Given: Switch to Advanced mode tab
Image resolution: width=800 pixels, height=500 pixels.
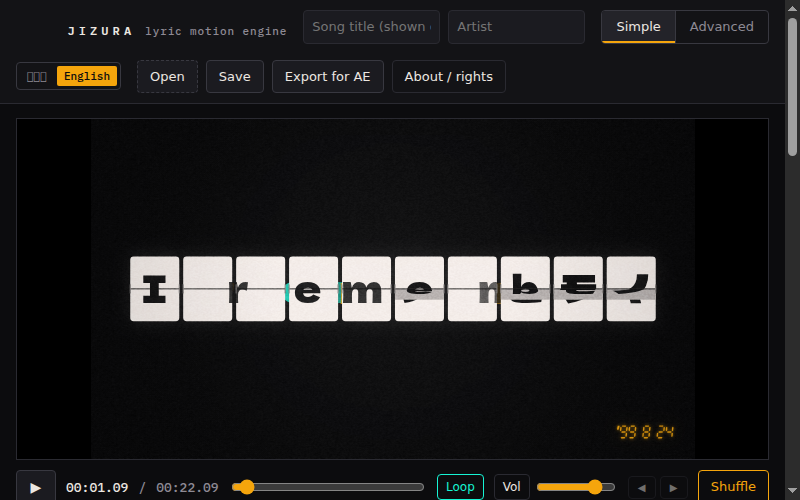Looking at the screenshot, I should click(721, 27).
